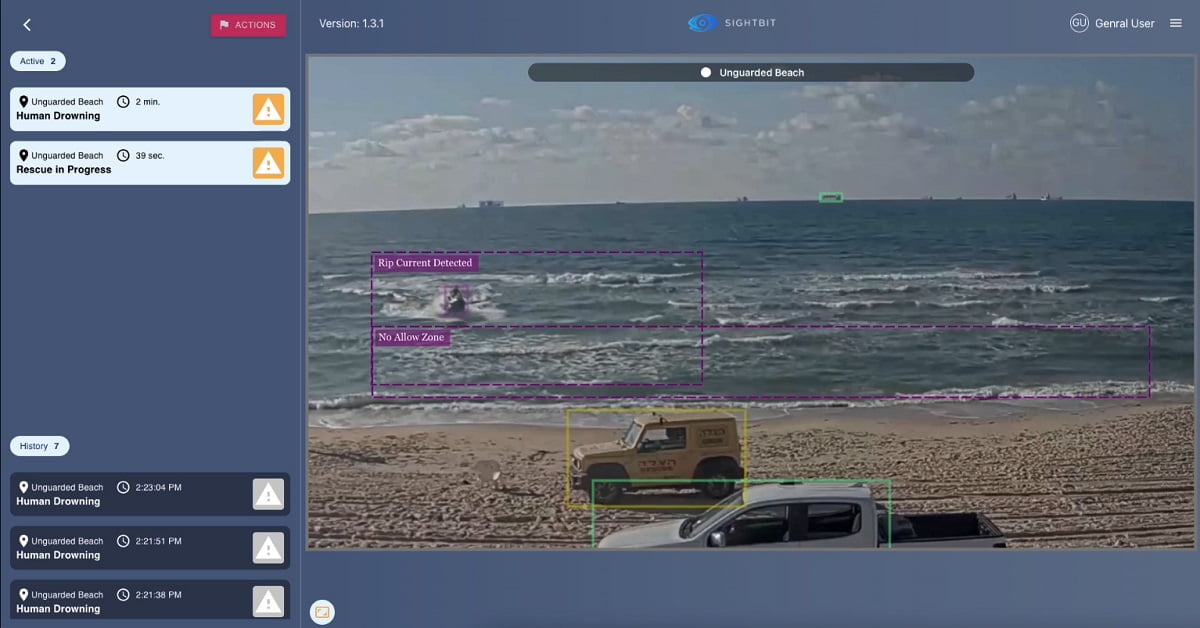Open the hamburger menu at top right

[1176, 23]
